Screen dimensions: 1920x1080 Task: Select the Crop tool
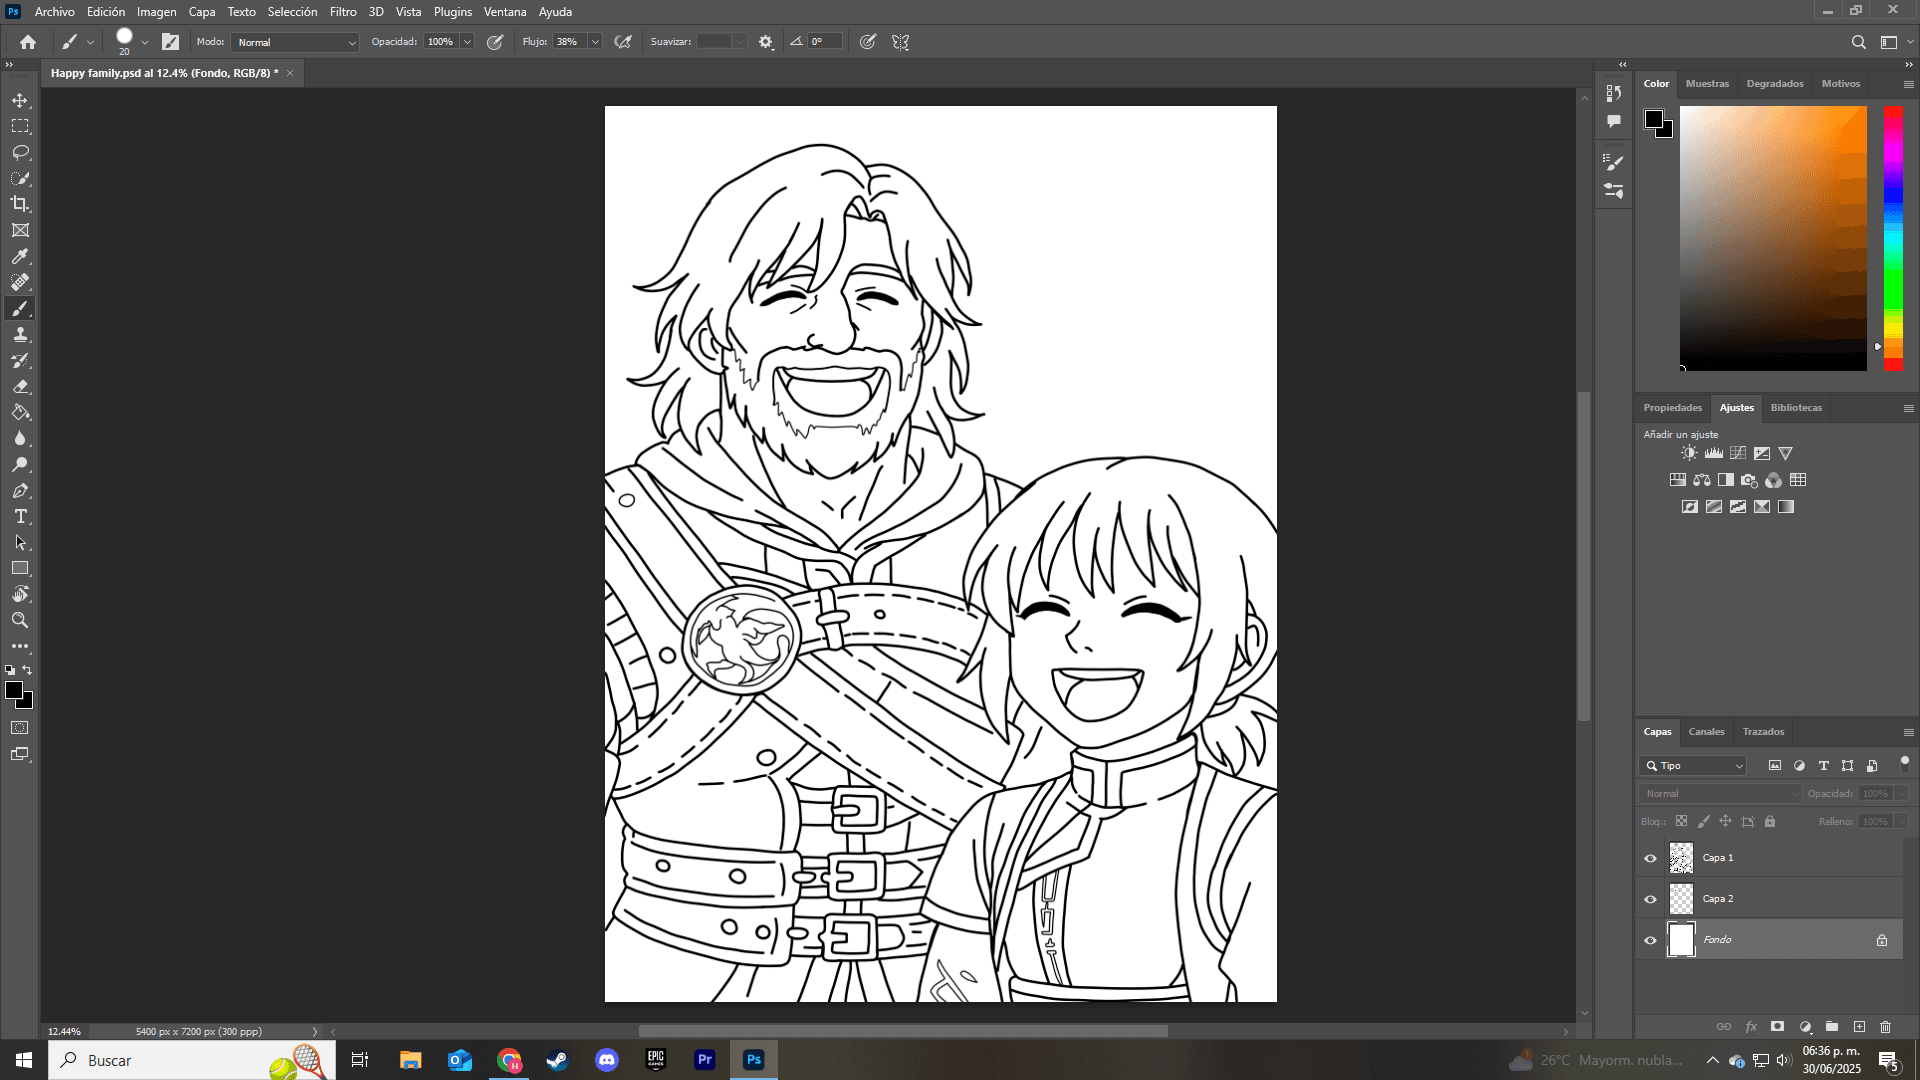(x=20, y=204)
